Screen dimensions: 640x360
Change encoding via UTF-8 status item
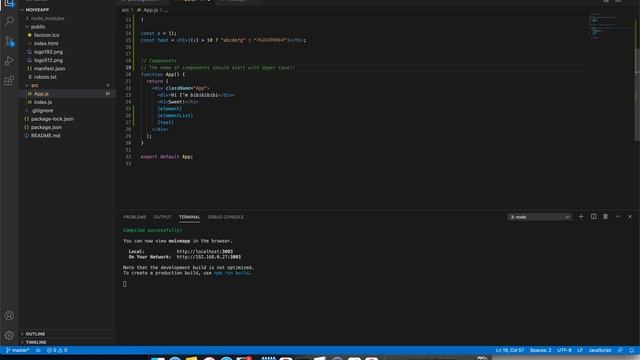564,350
